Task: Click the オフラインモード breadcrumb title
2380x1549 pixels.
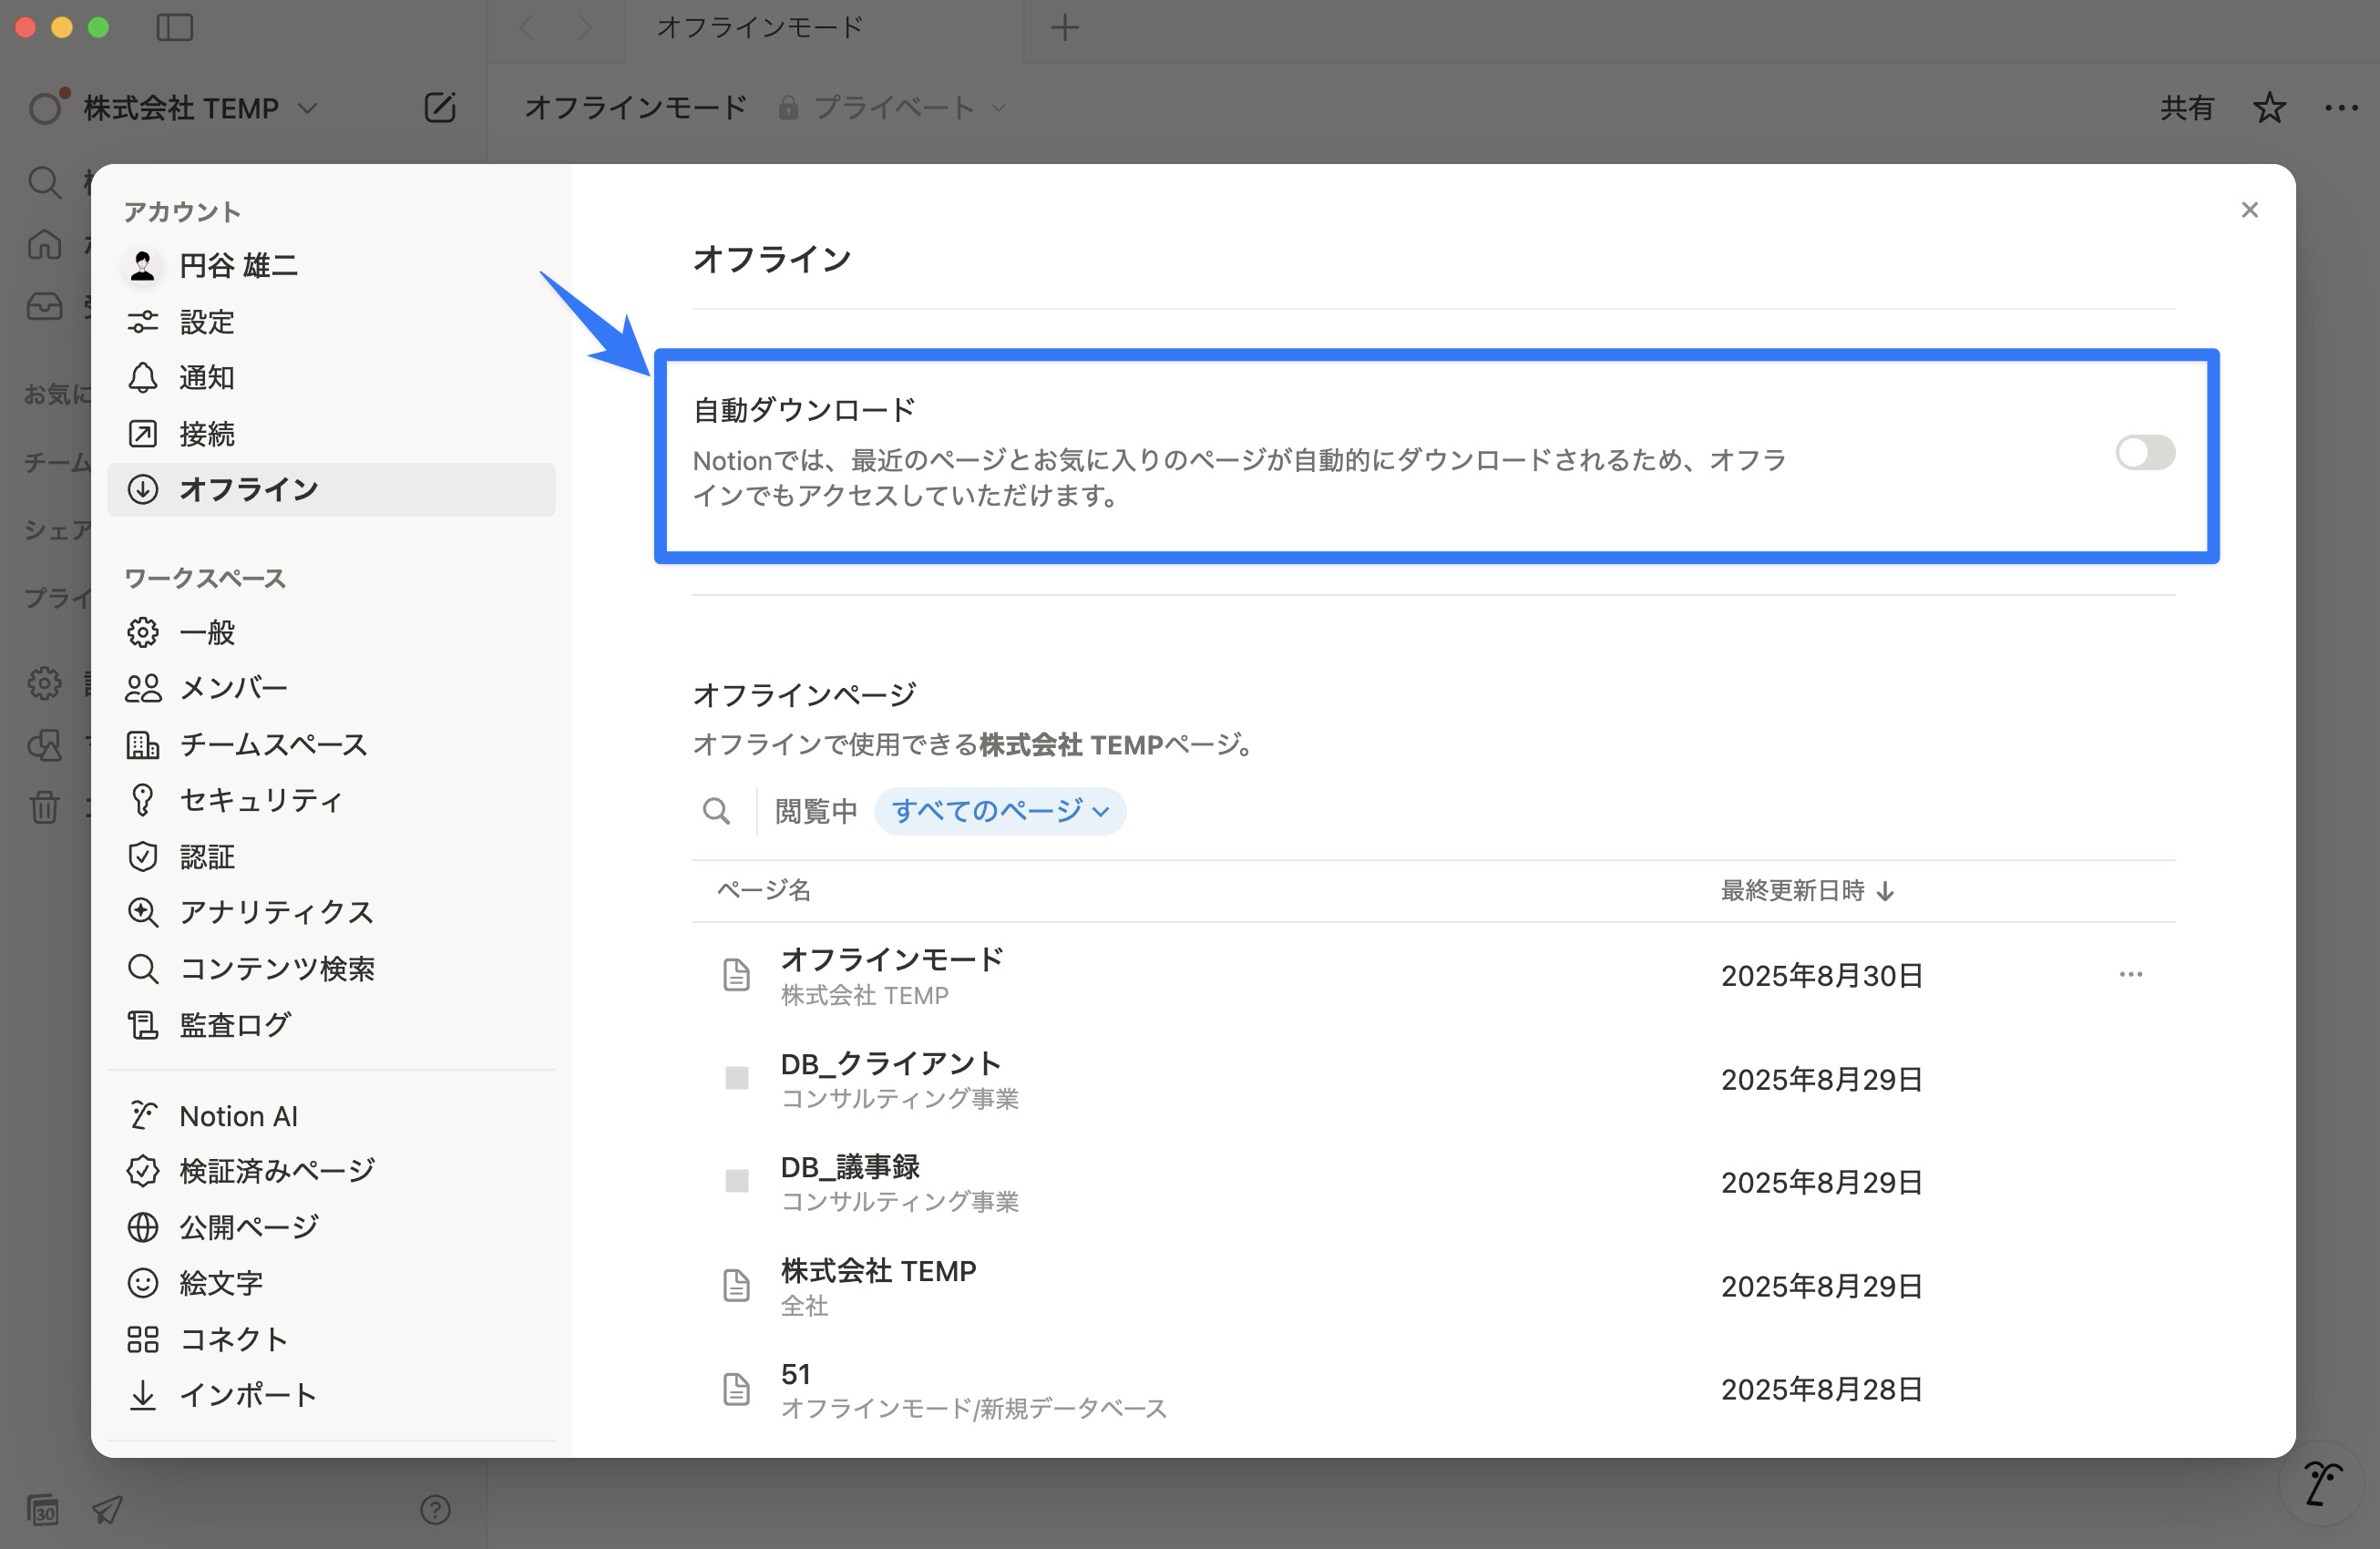Action: pyautogui.click(x=635, y=107)
